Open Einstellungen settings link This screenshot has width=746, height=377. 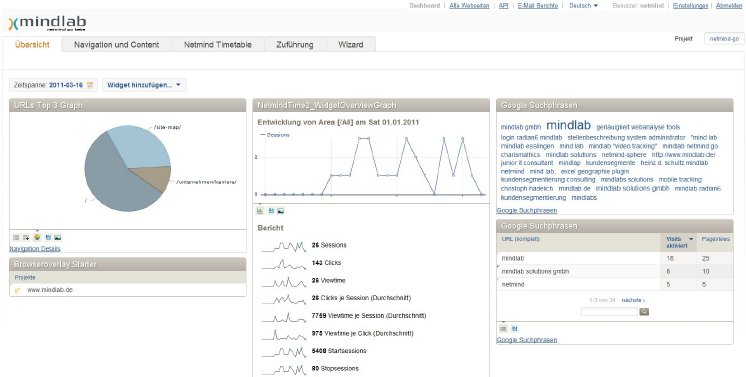[690, 6]
